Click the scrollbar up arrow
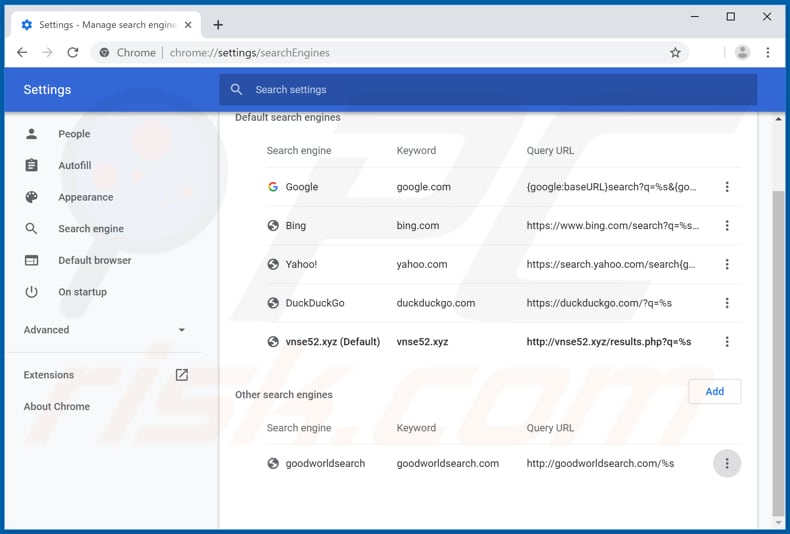The width and height of the screenshot is (790, 534). 778,119
